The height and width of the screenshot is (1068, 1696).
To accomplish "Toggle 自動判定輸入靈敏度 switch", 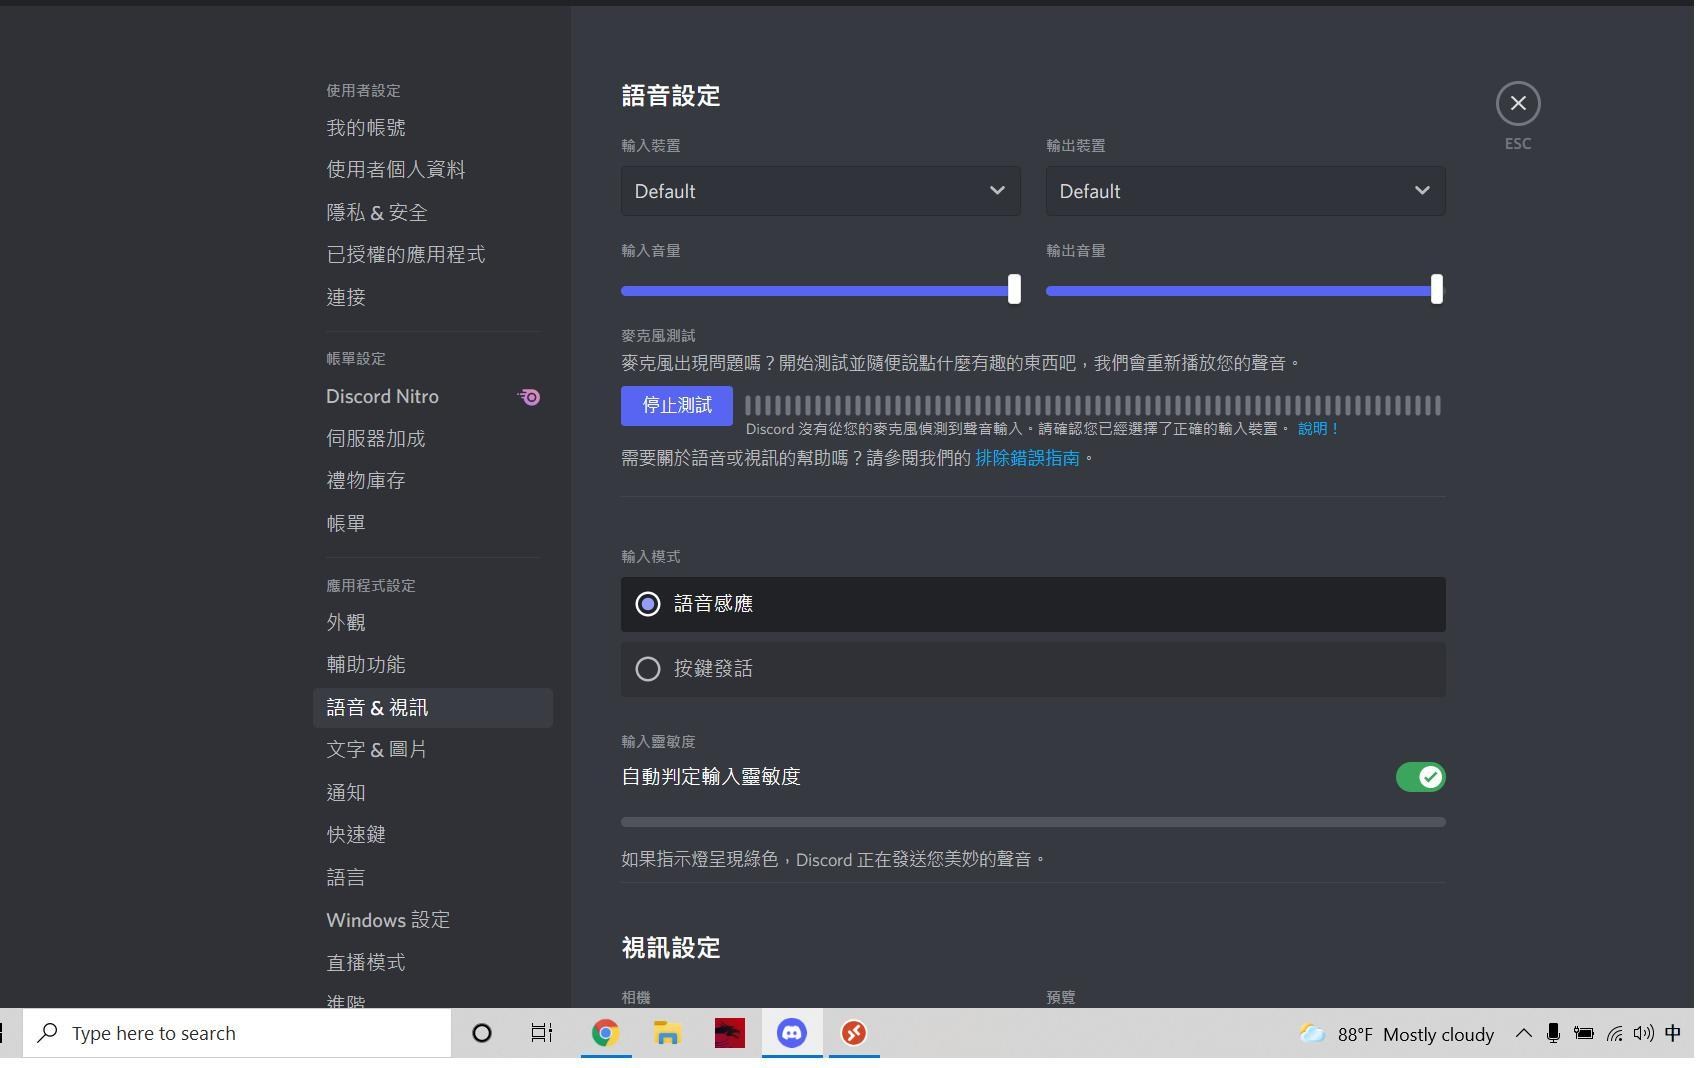I will pyautogui.click(x=1422, y=778).
